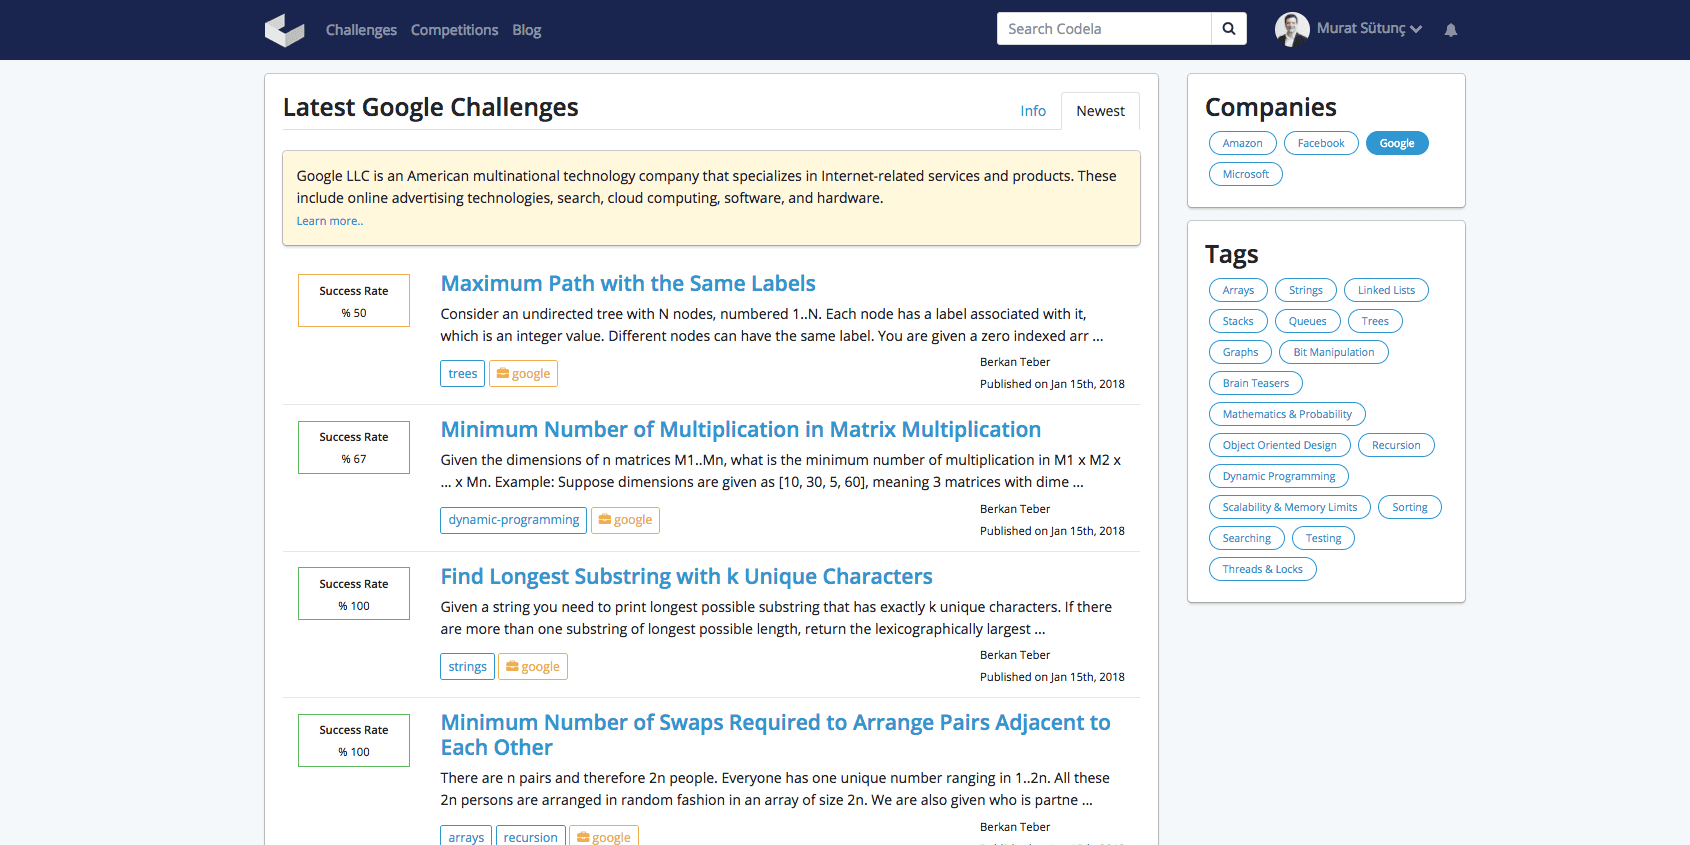Click the Search Codela input field
This screenshot has width=1690, height=845.
1103,29
